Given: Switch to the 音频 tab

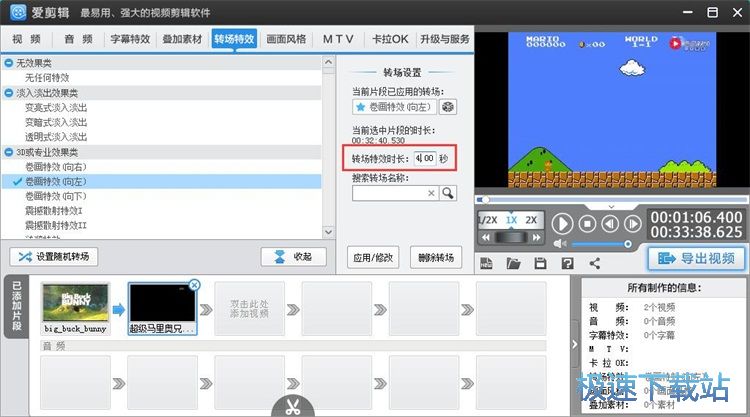Looking at the screenshot, I should coord(78,39).
